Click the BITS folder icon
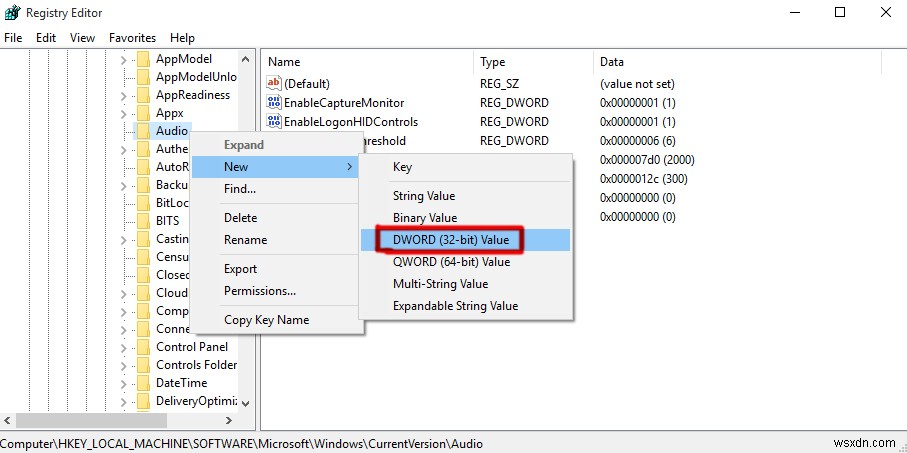The height and width of the screenshot is (453, 907). (143, 221)
